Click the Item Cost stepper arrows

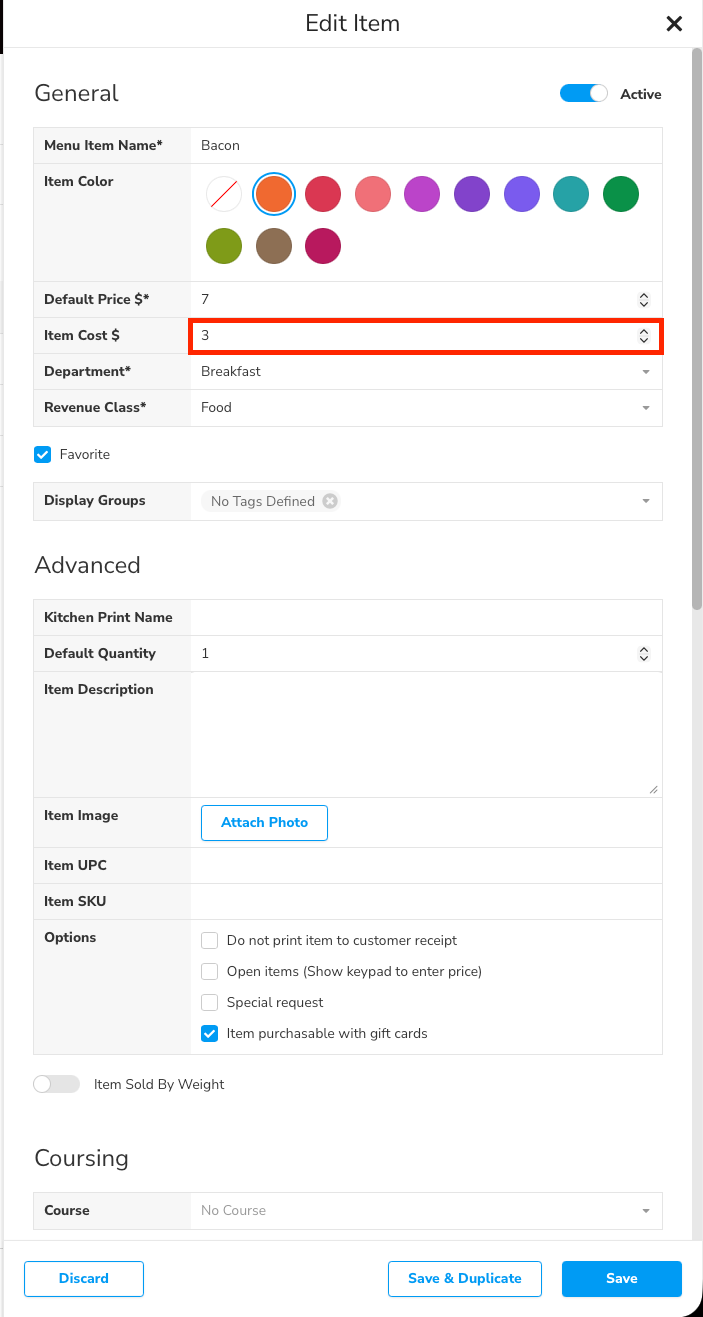[x=644, y=336]
